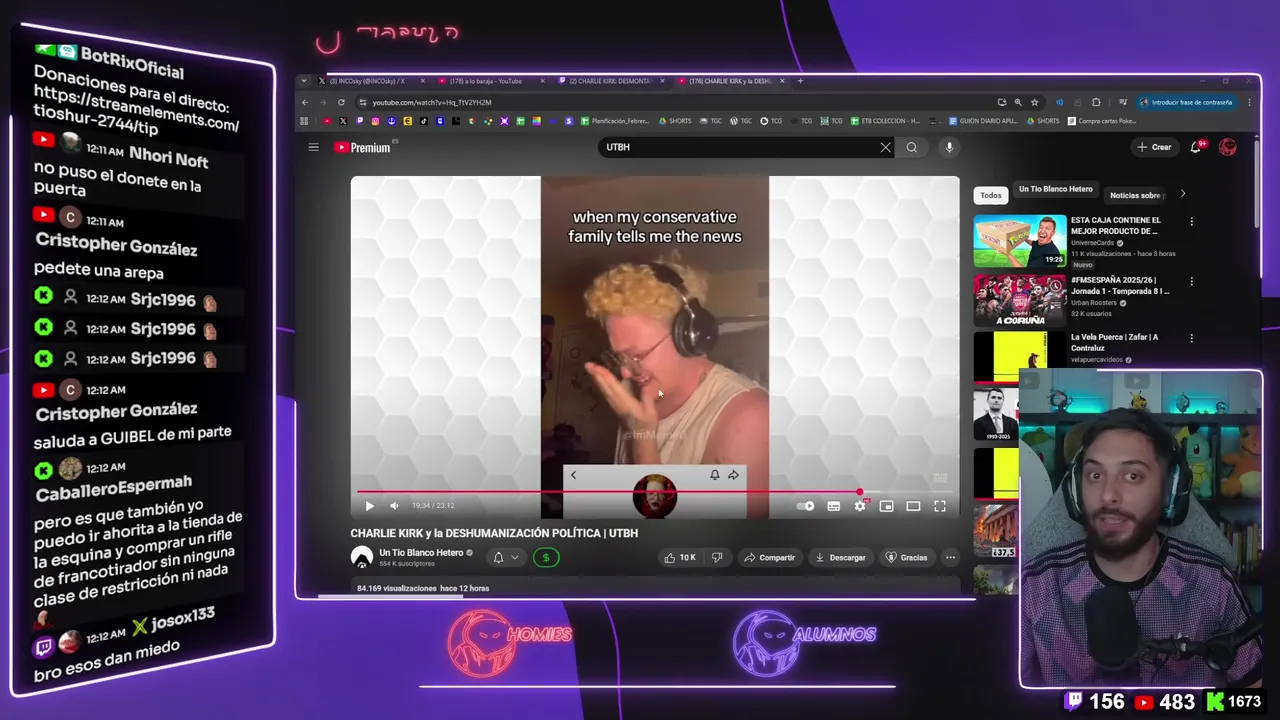Click the Compartir share button

[769, 557]
